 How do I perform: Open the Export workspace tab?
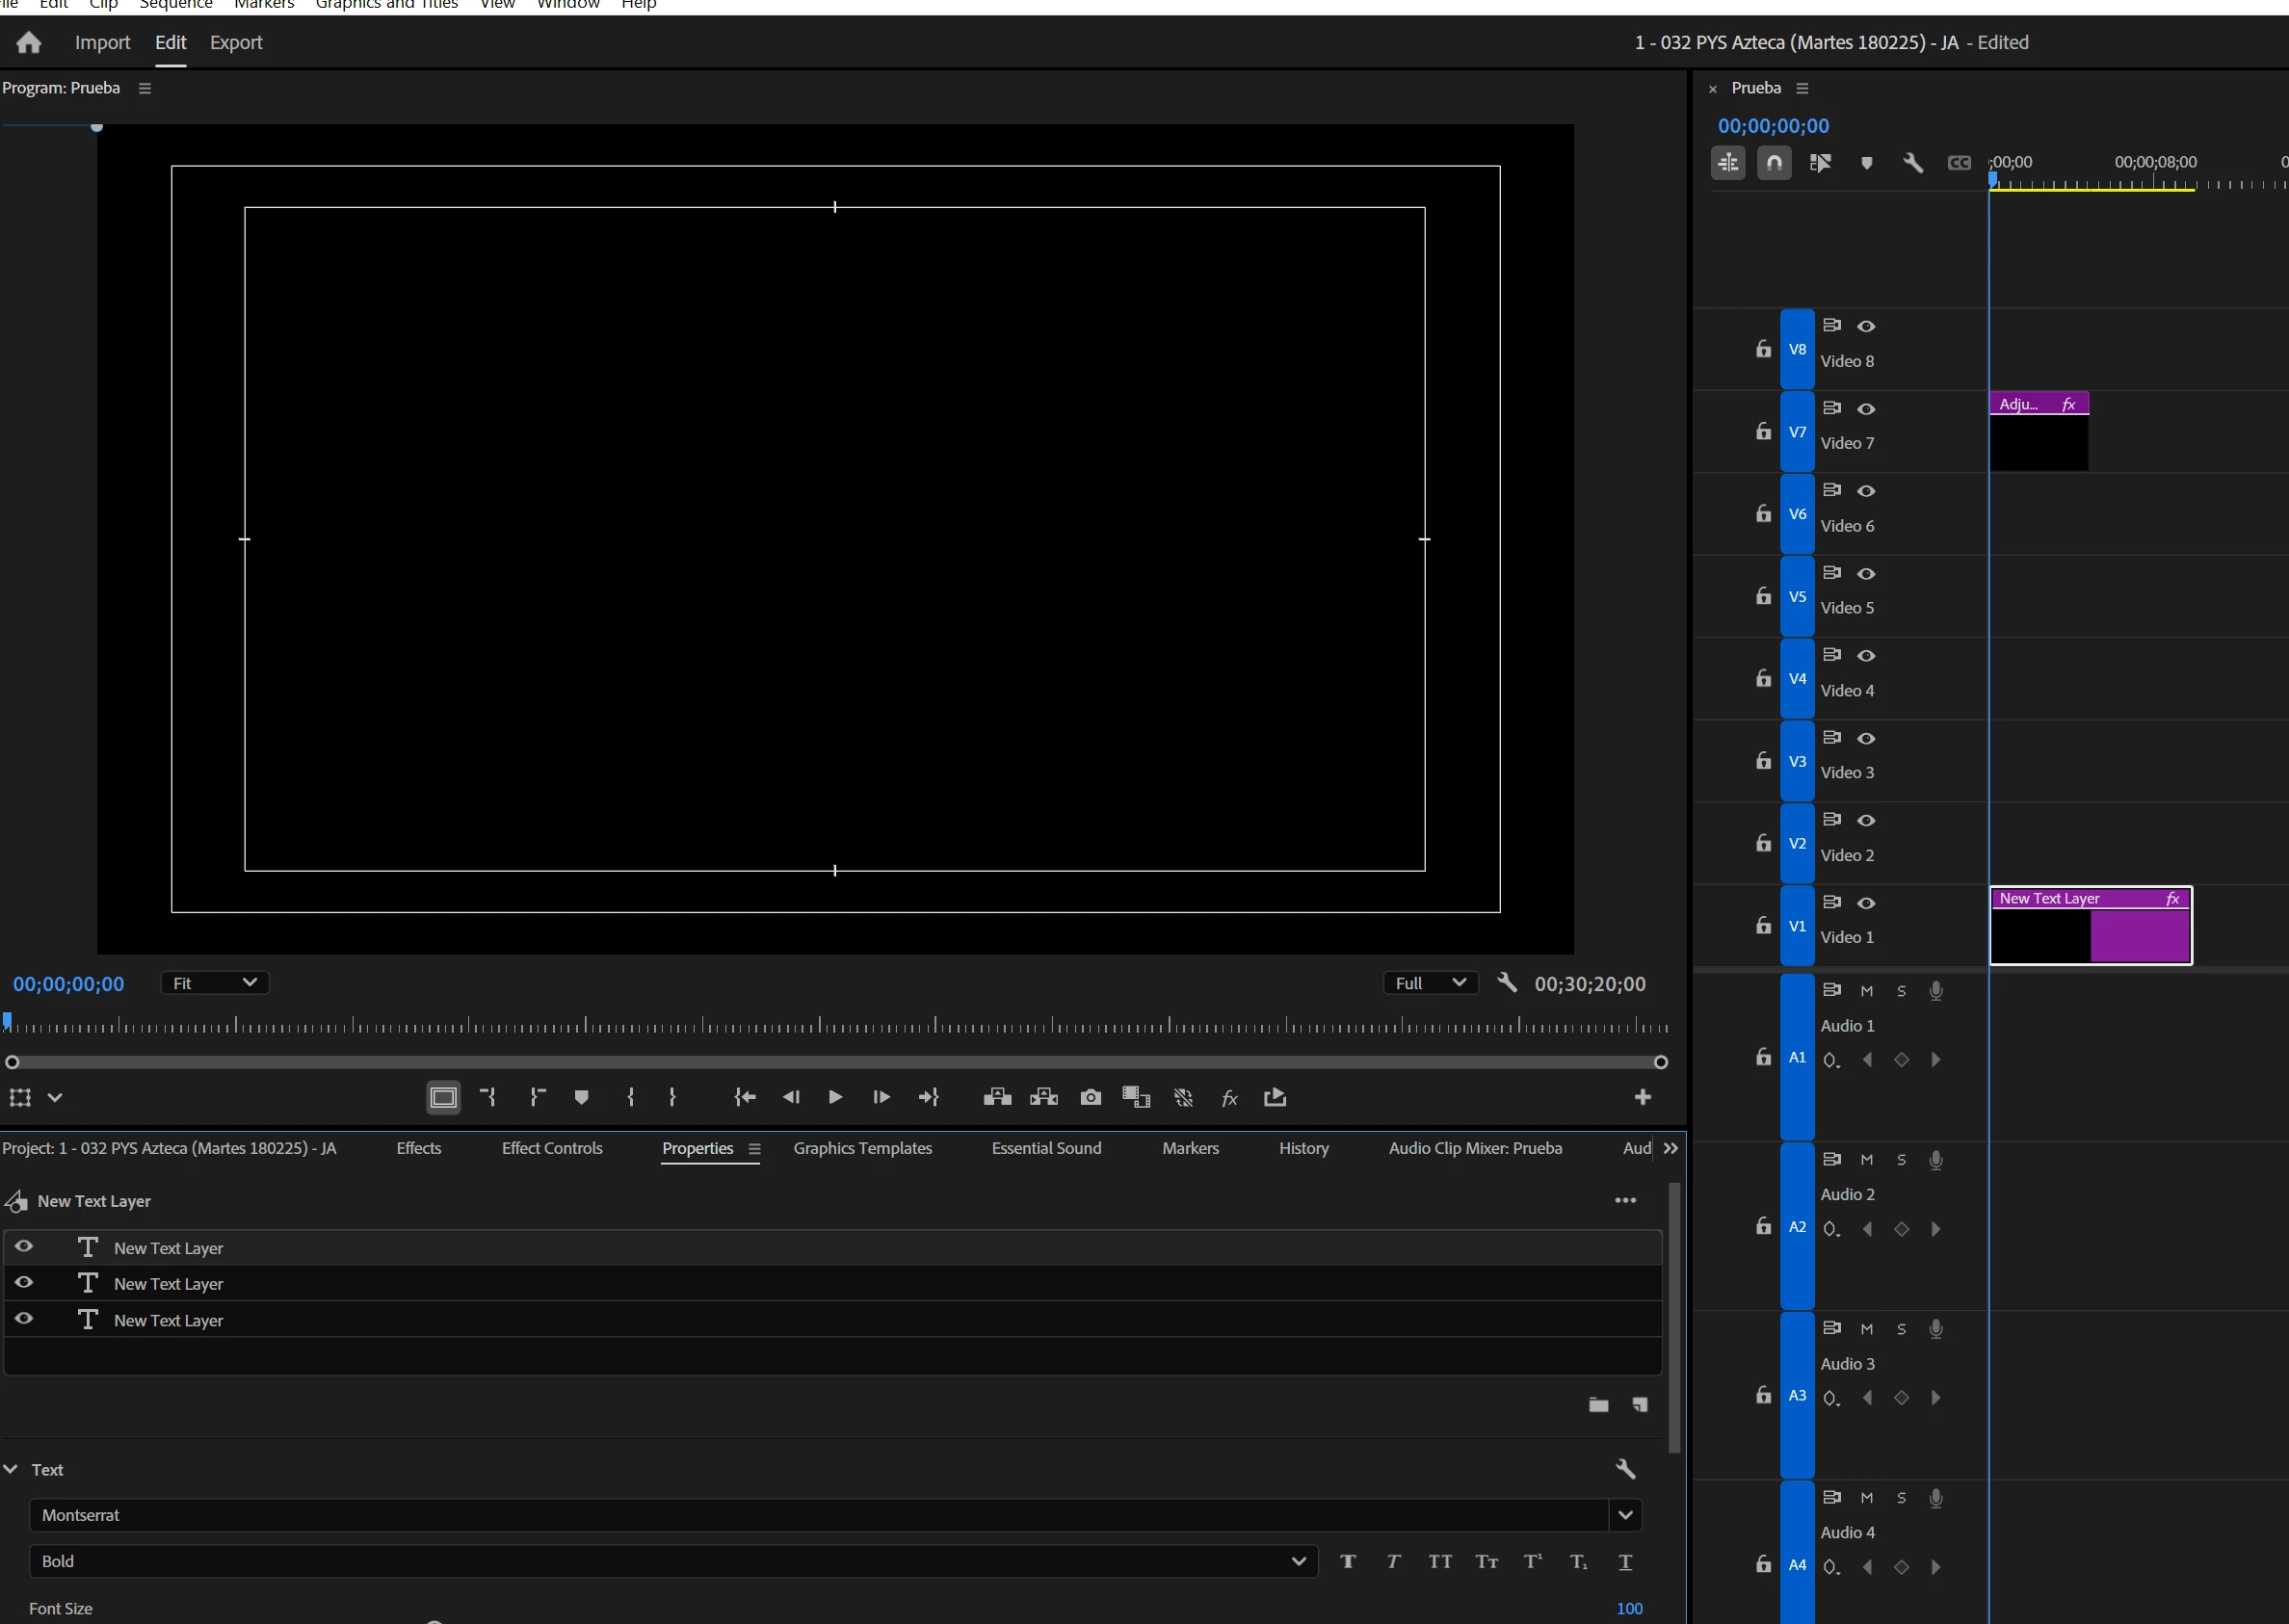point(236,42)
